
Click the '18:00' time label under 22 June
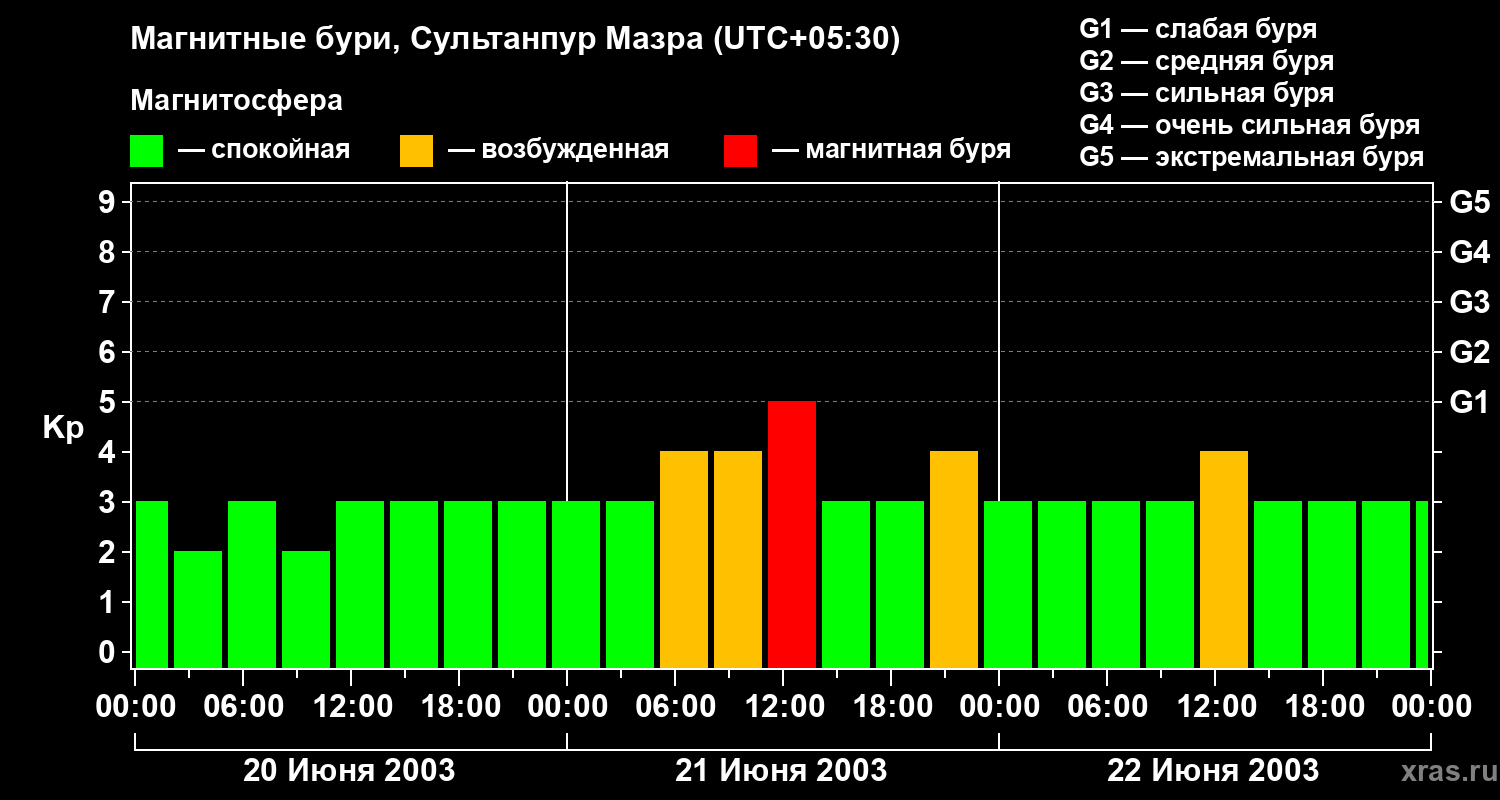coord(1324,707)
